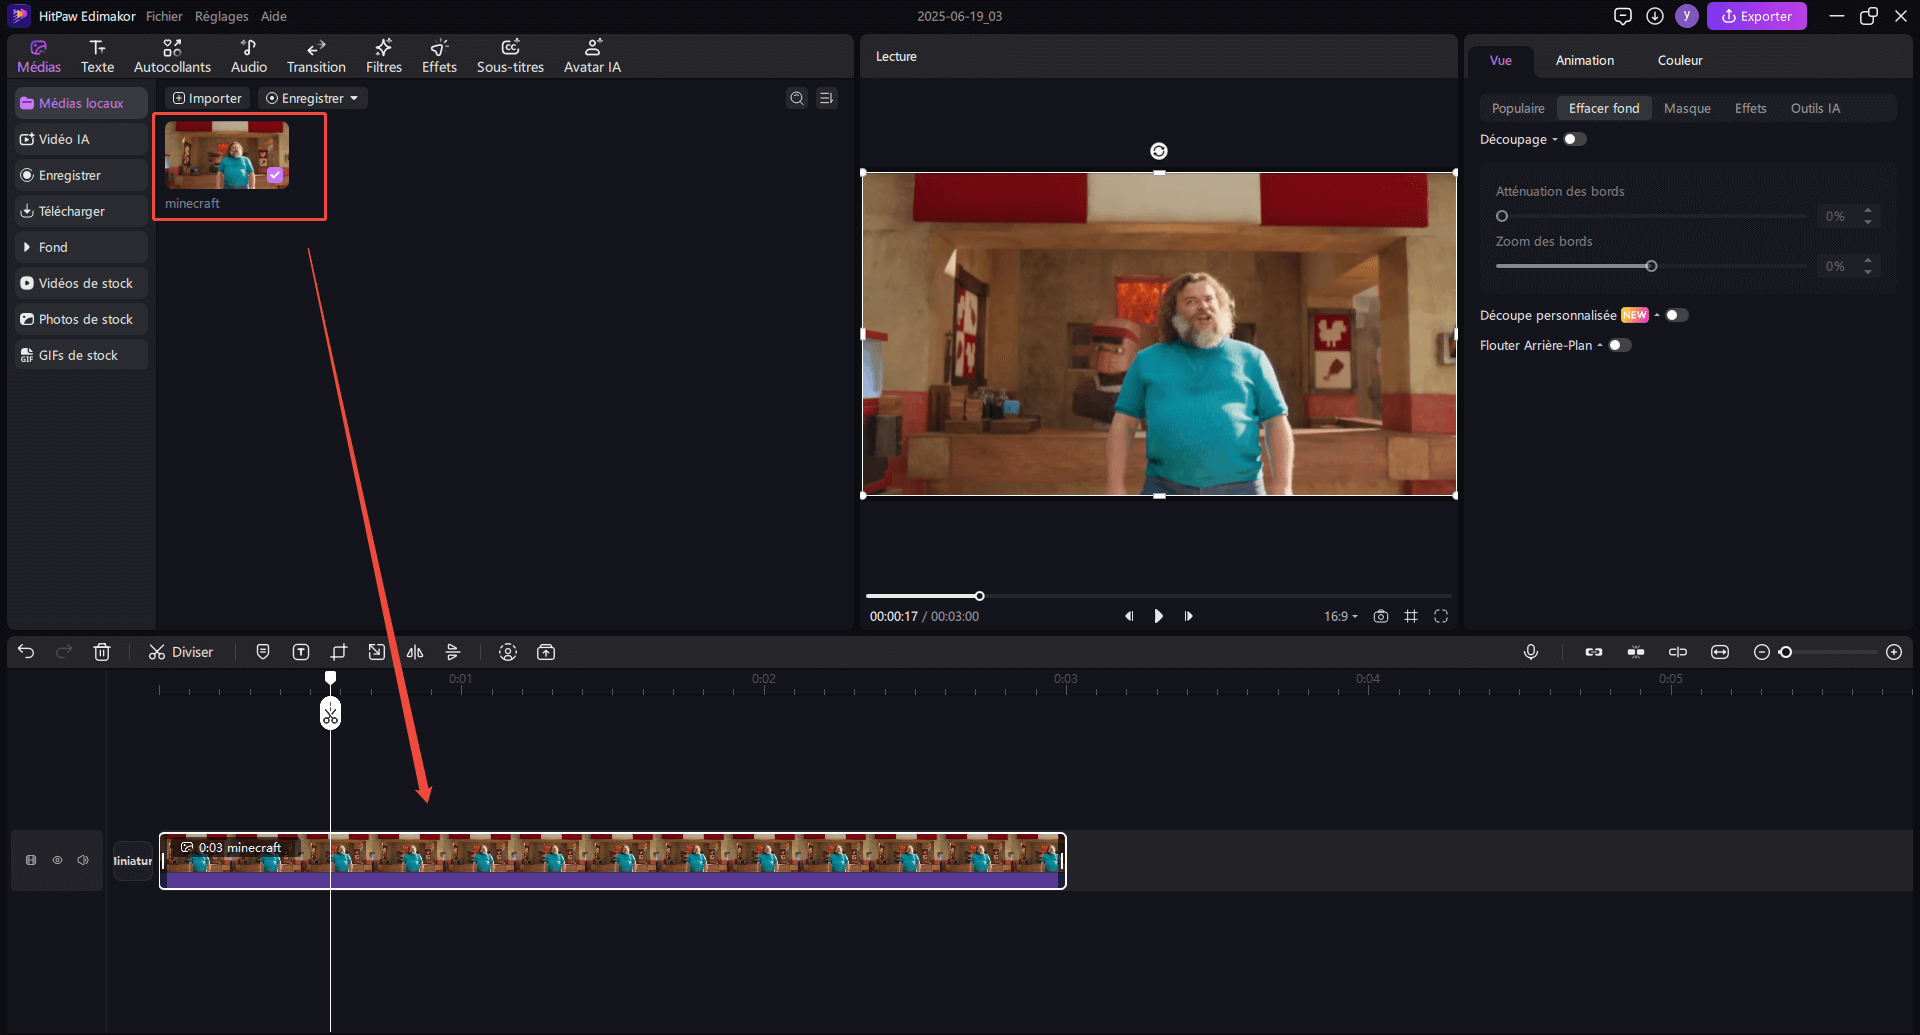
Task: Click the Diviser button
Action: (181, 652)
